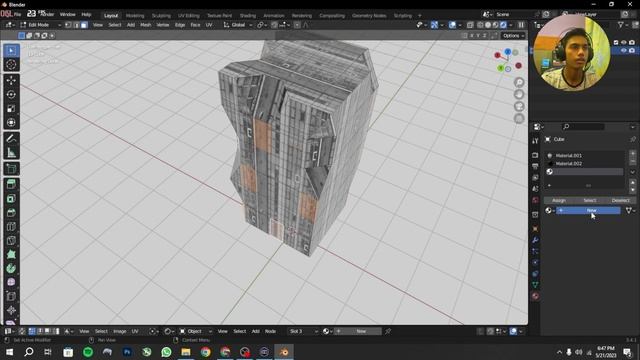Viewport: 640px width, 360px height.
Task: Switch to face select mode
Action: [84, 25]
